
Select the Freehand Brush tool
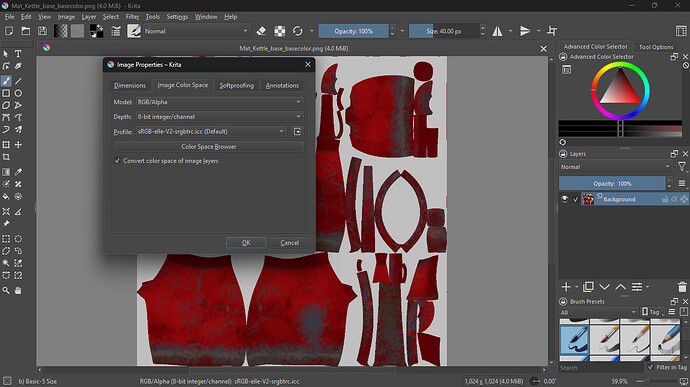tap(6, 81)
